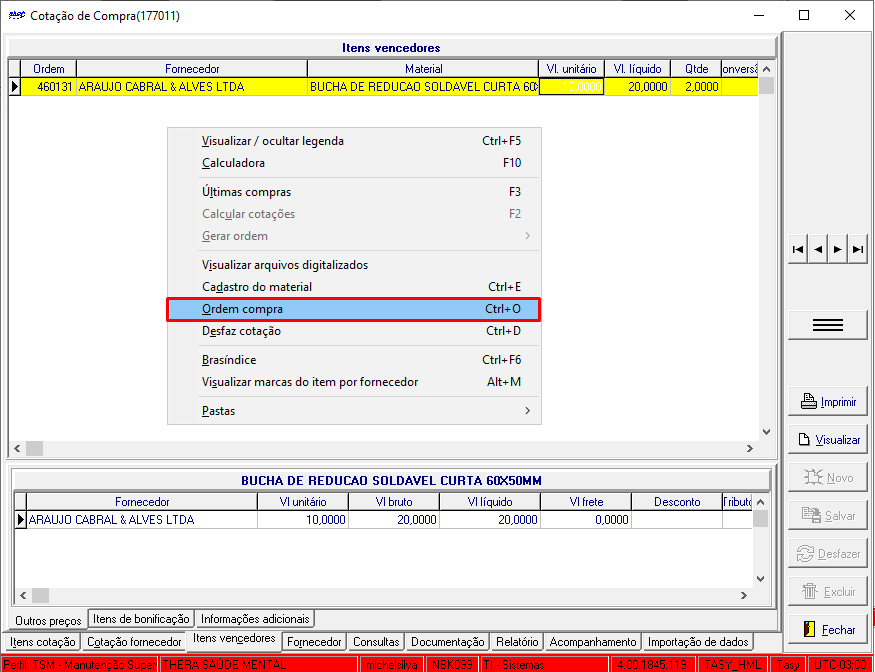This screenshot has width=875, height=672.
Task: Open Importação de dados tab
Action: click(698, 642)
